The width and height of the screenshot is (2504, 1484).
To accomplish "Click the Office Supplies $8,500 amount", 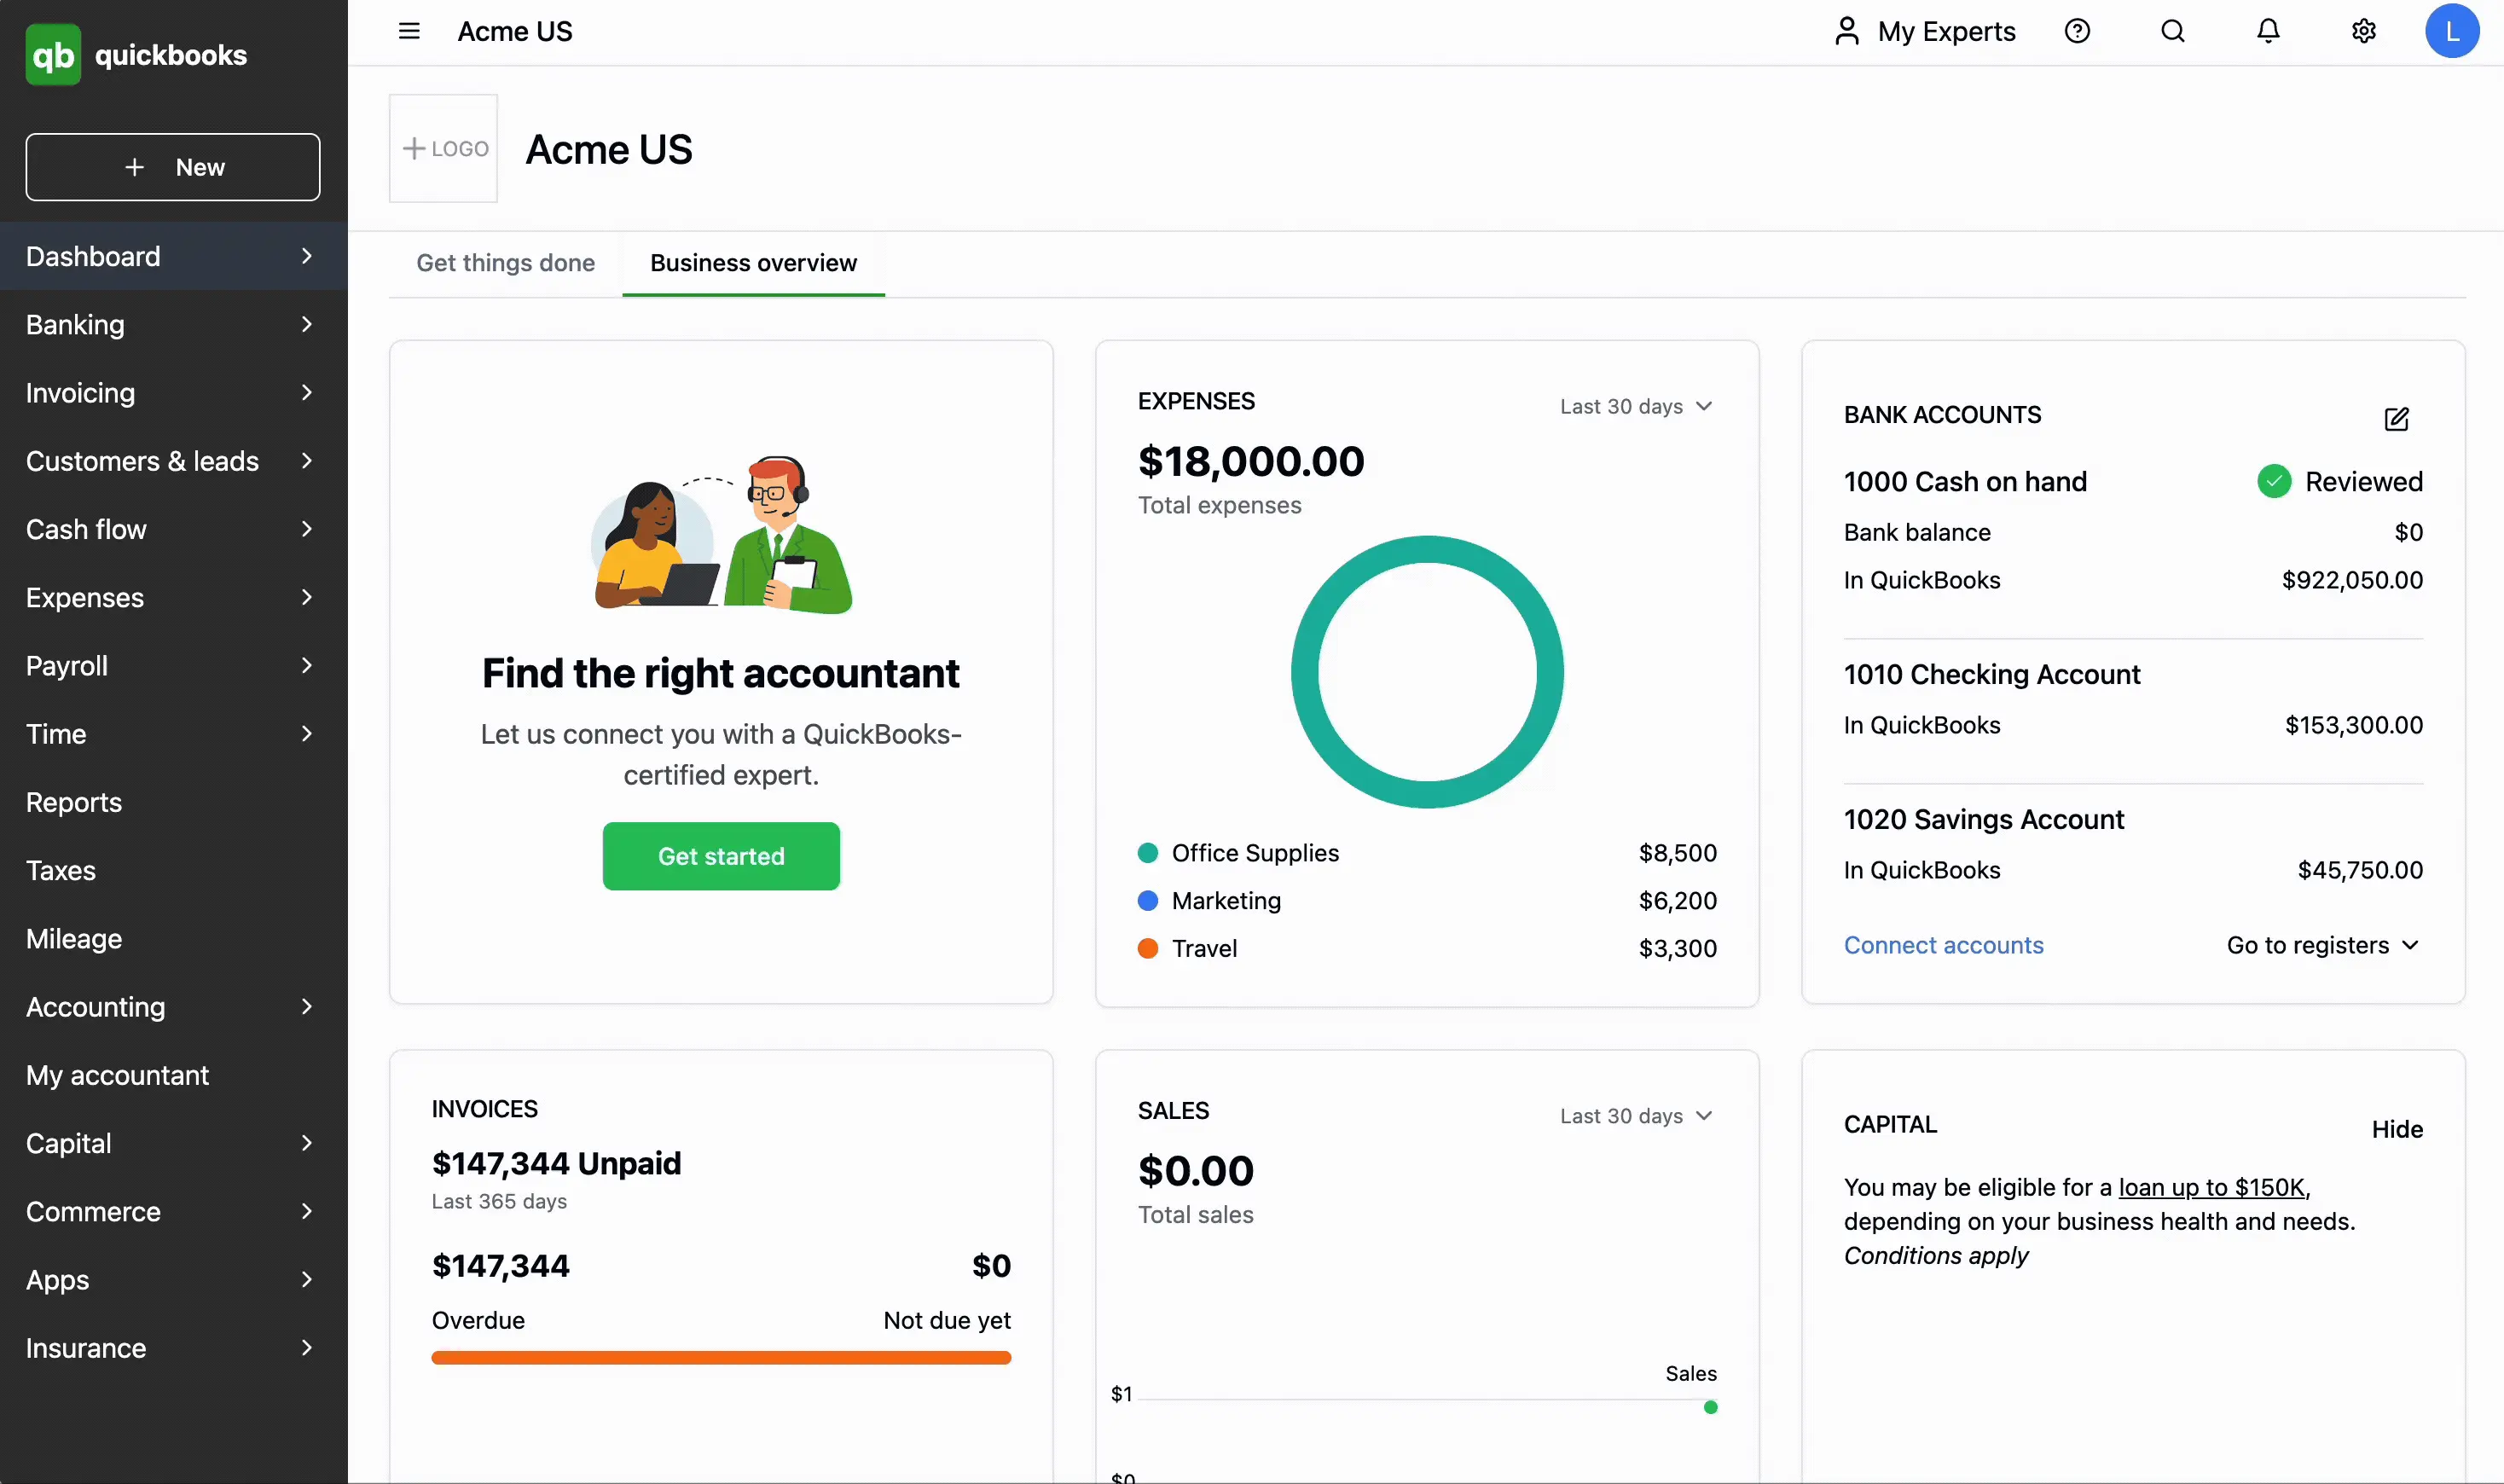I will tap(1677, 853).
